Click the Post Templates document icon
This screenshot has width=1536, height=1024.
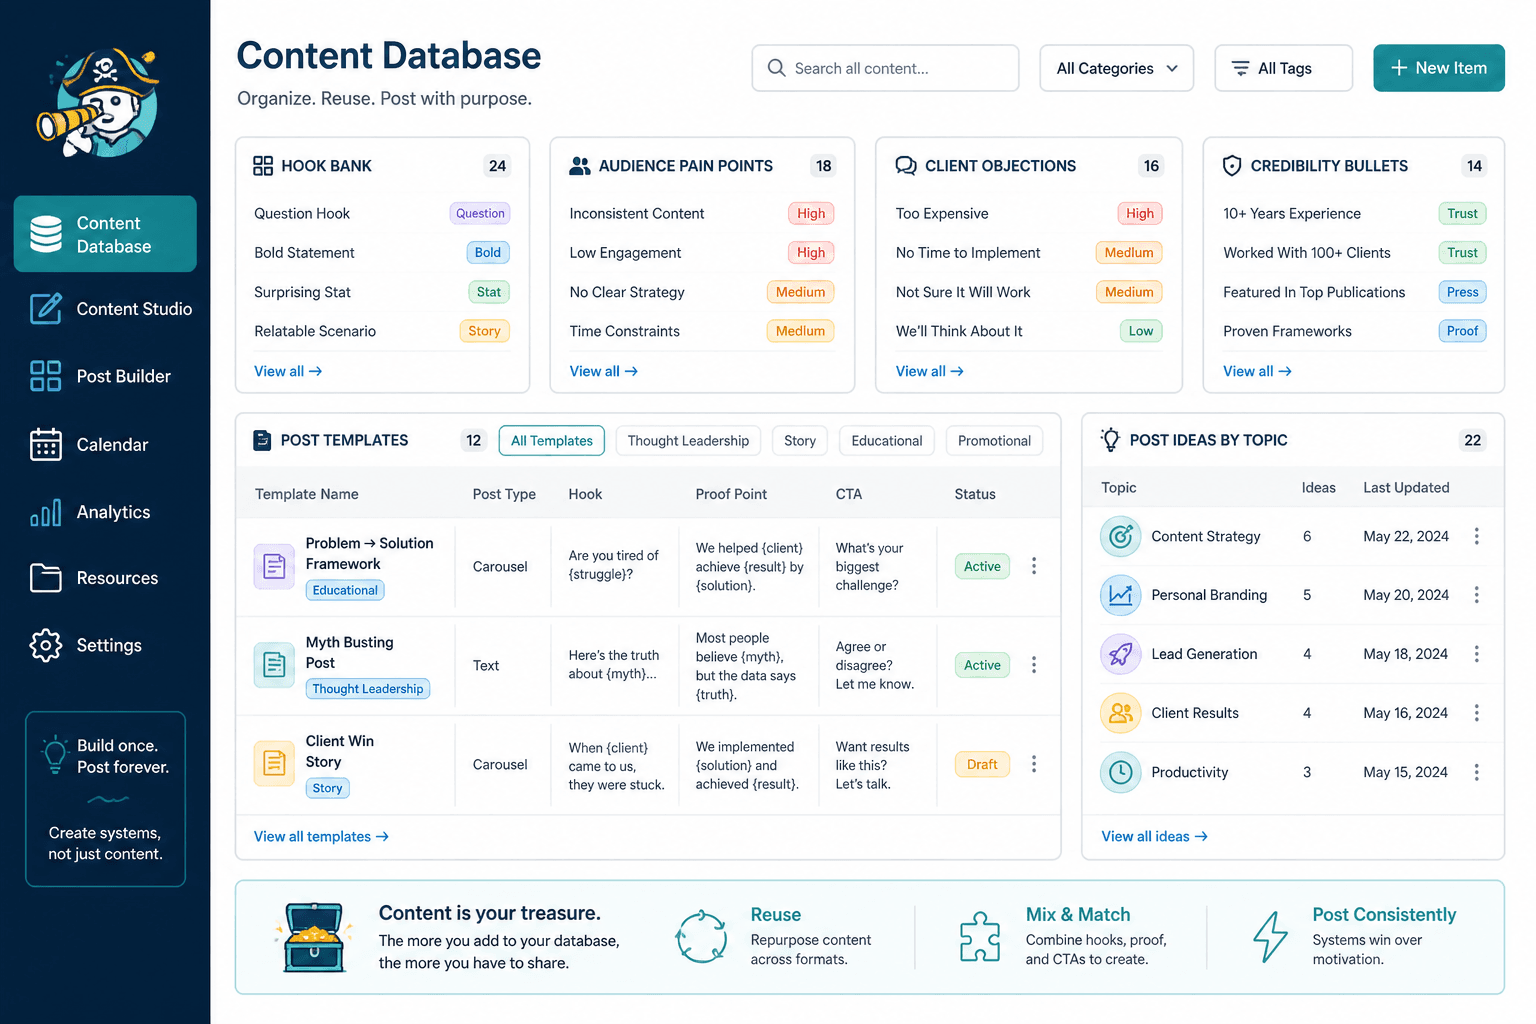point(262,440)
